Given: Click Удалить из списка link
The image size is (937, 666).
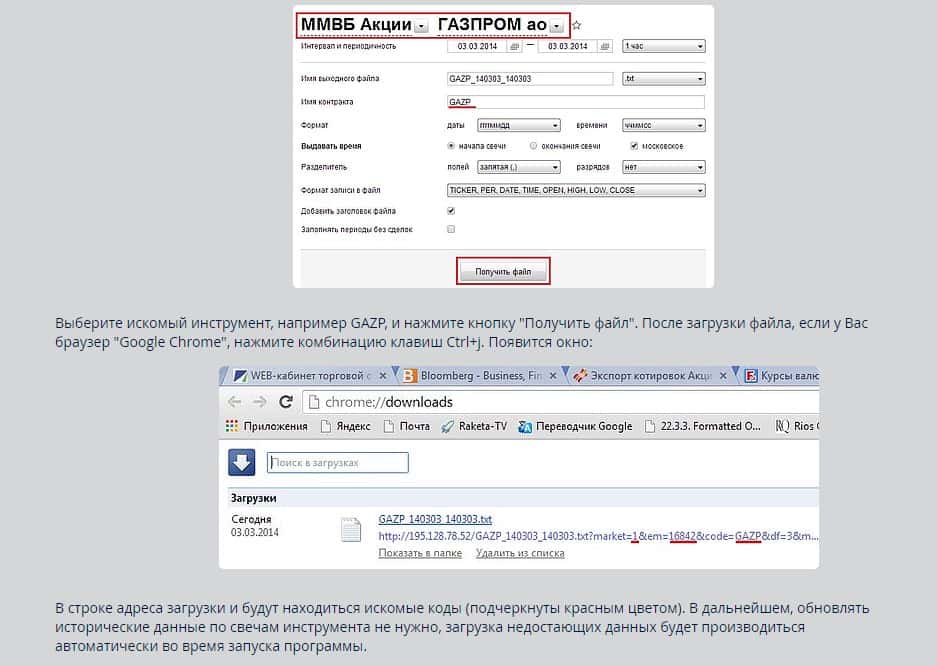Looking at the screenshot, I should pos(520,554).
